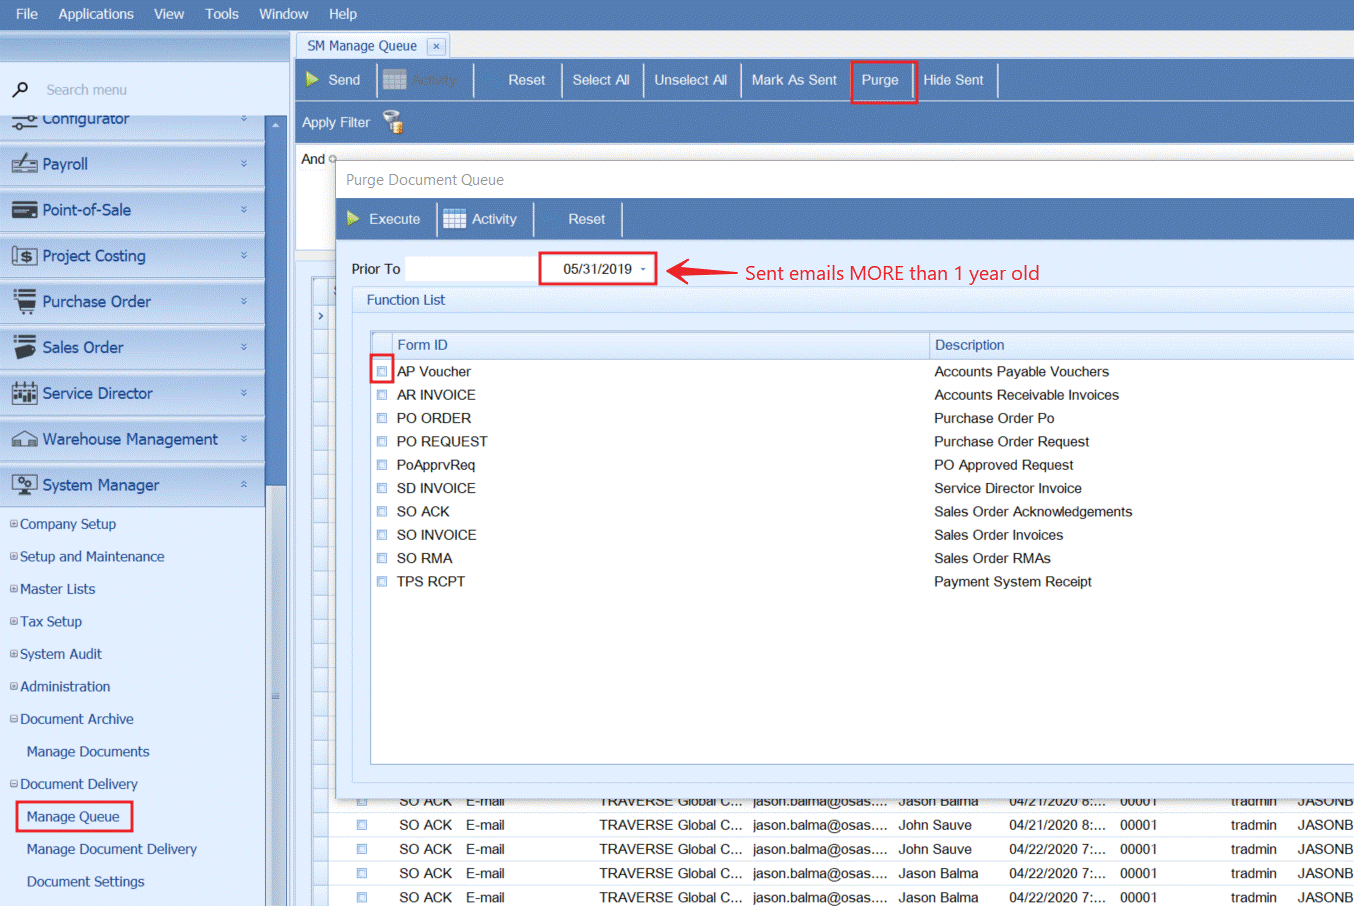Image resolution: width=1354 pixels, height=906 pixels.
Task: Expand the Company Setup tree node
Action: (x=13, y=524)
